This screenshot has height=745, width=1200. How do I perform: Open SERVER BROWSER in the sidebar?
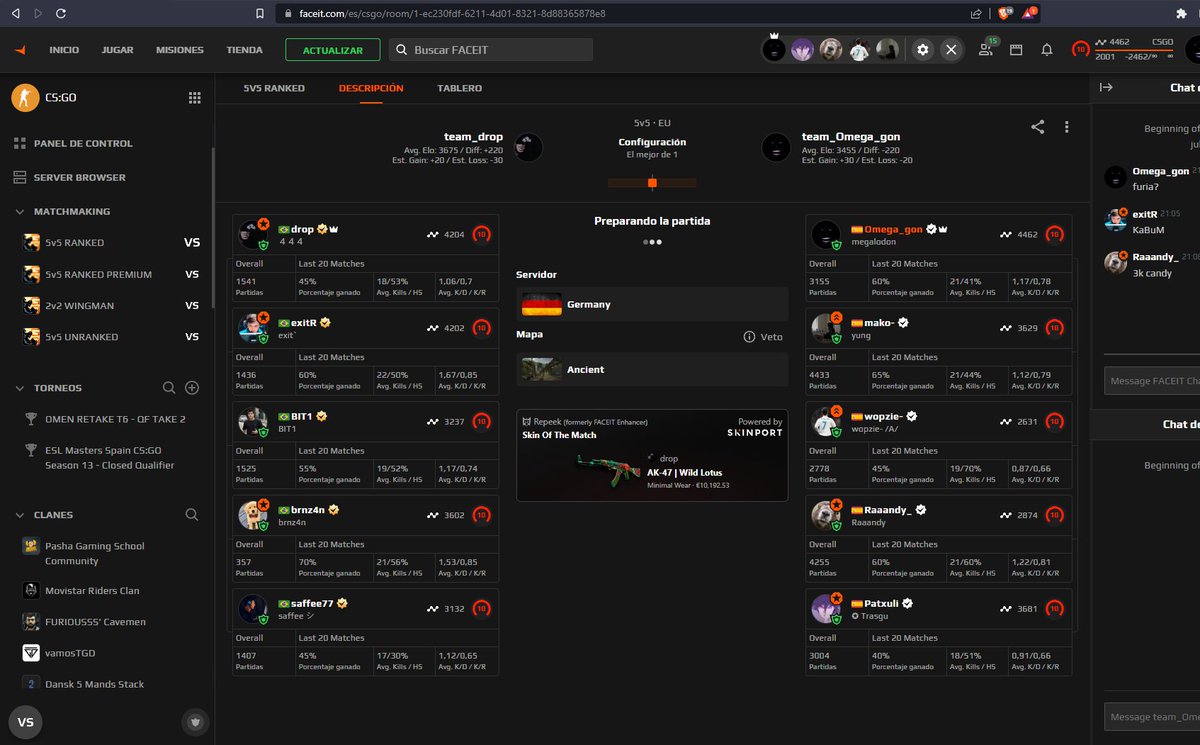point(80,178)
